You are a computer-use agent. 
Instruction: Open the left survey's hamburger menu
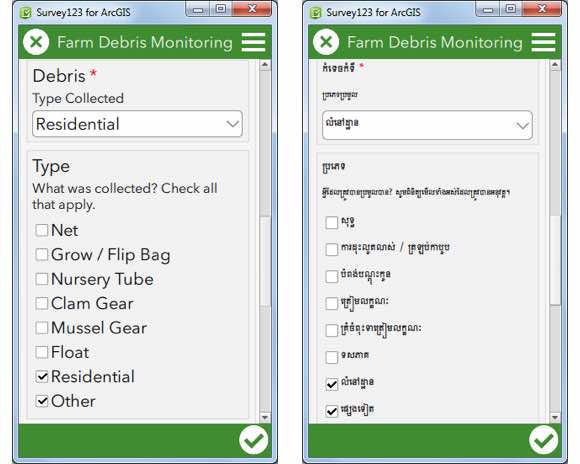253,42
